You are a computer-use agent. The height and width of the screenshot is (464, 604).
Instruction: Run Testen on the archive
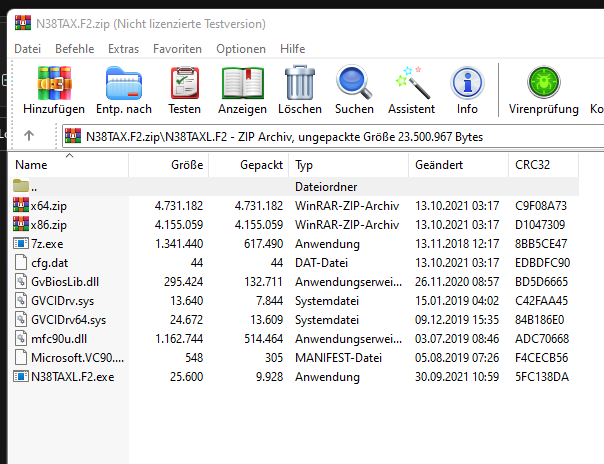point(185,83)
